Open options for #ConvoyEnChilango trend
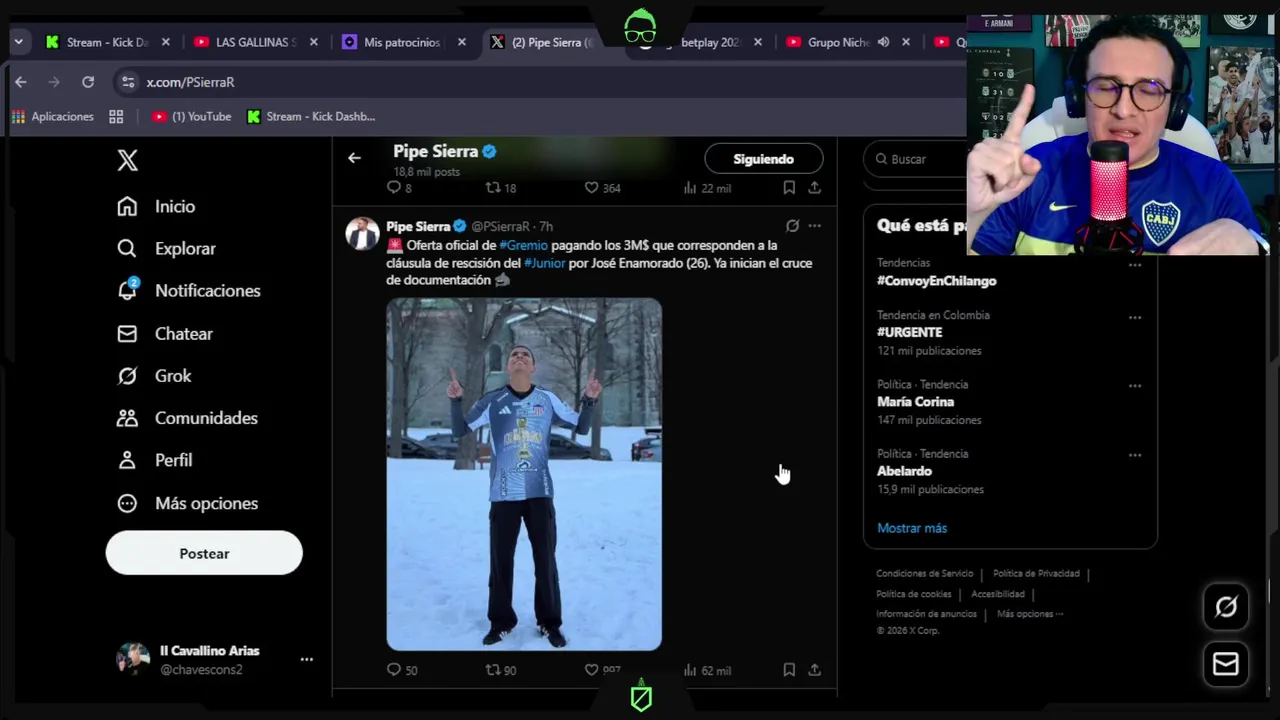The height and width of the screenshot is (720, 1280). click(x=1135, y=265)
